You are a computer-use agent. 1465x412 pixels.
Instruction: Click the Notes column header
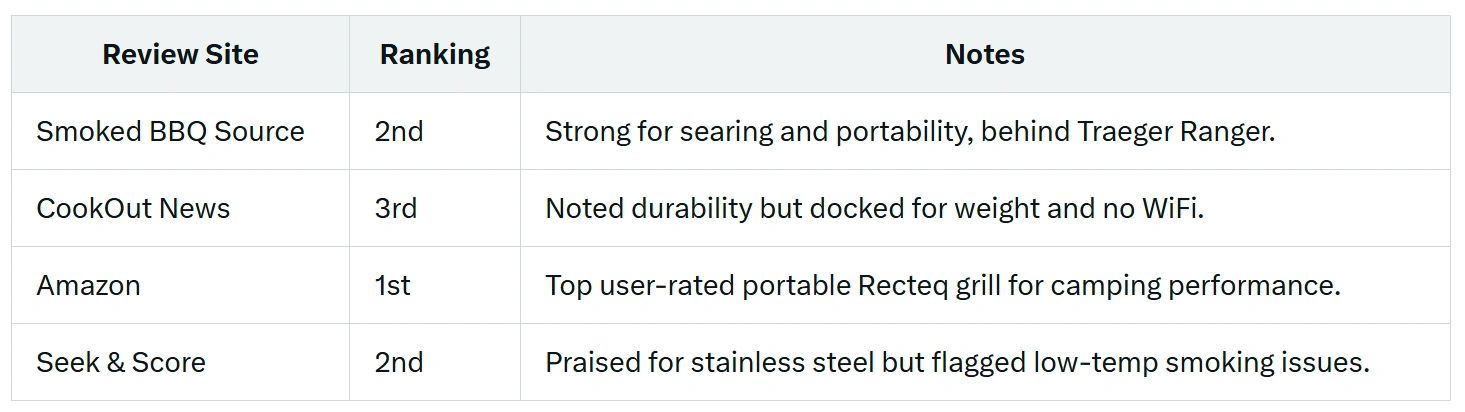pos(984,54)
